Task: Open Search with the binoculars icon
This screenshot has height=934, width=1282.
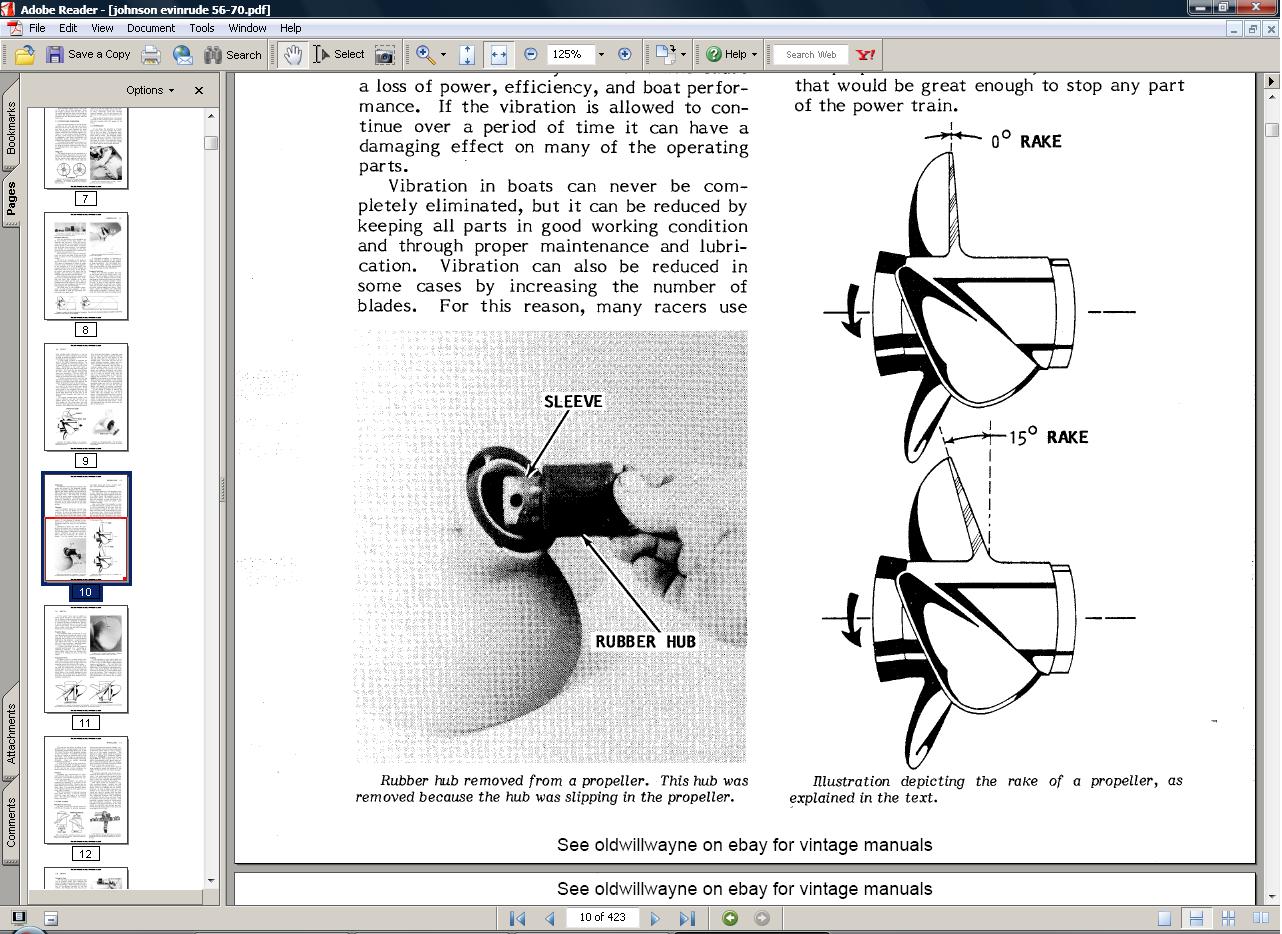Action: (213, 54)
